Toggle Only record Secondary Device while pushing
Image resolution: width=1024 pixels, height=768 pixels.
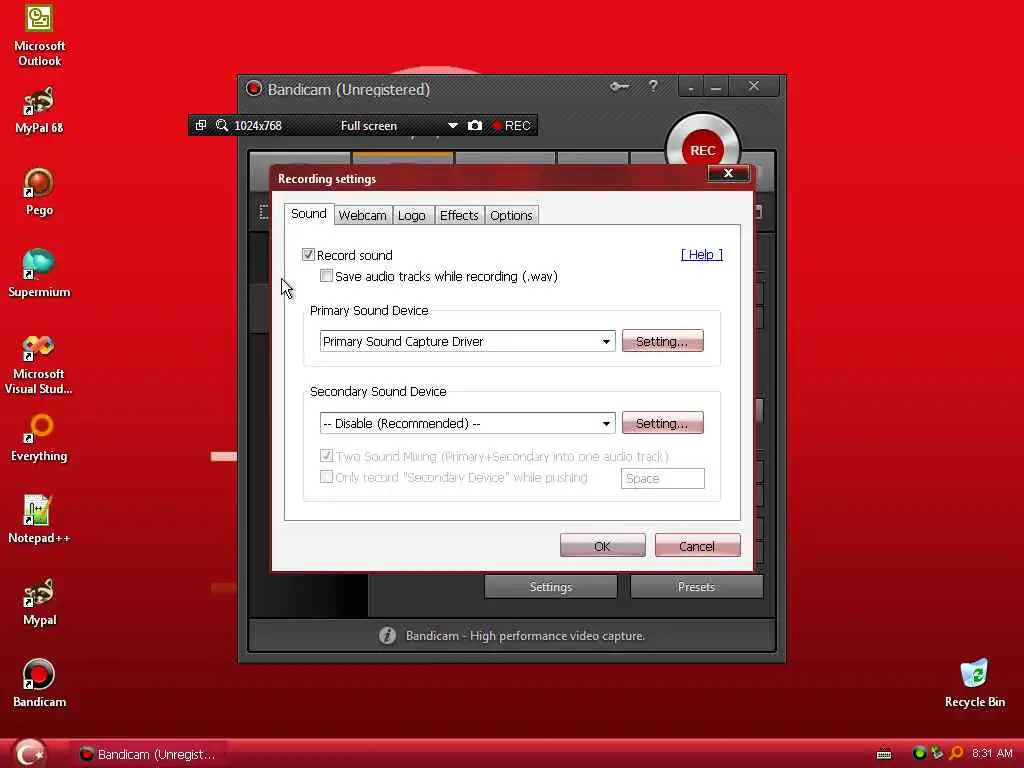pyautogui.click(x=326, y=477)
